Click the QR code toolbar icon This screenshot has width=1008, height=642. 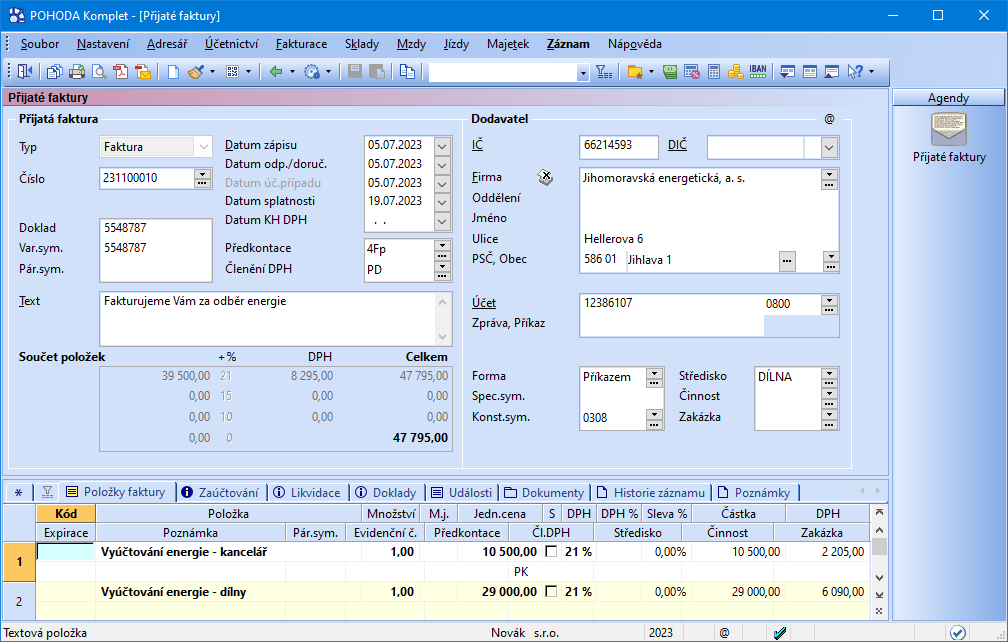tap(233, 71)
